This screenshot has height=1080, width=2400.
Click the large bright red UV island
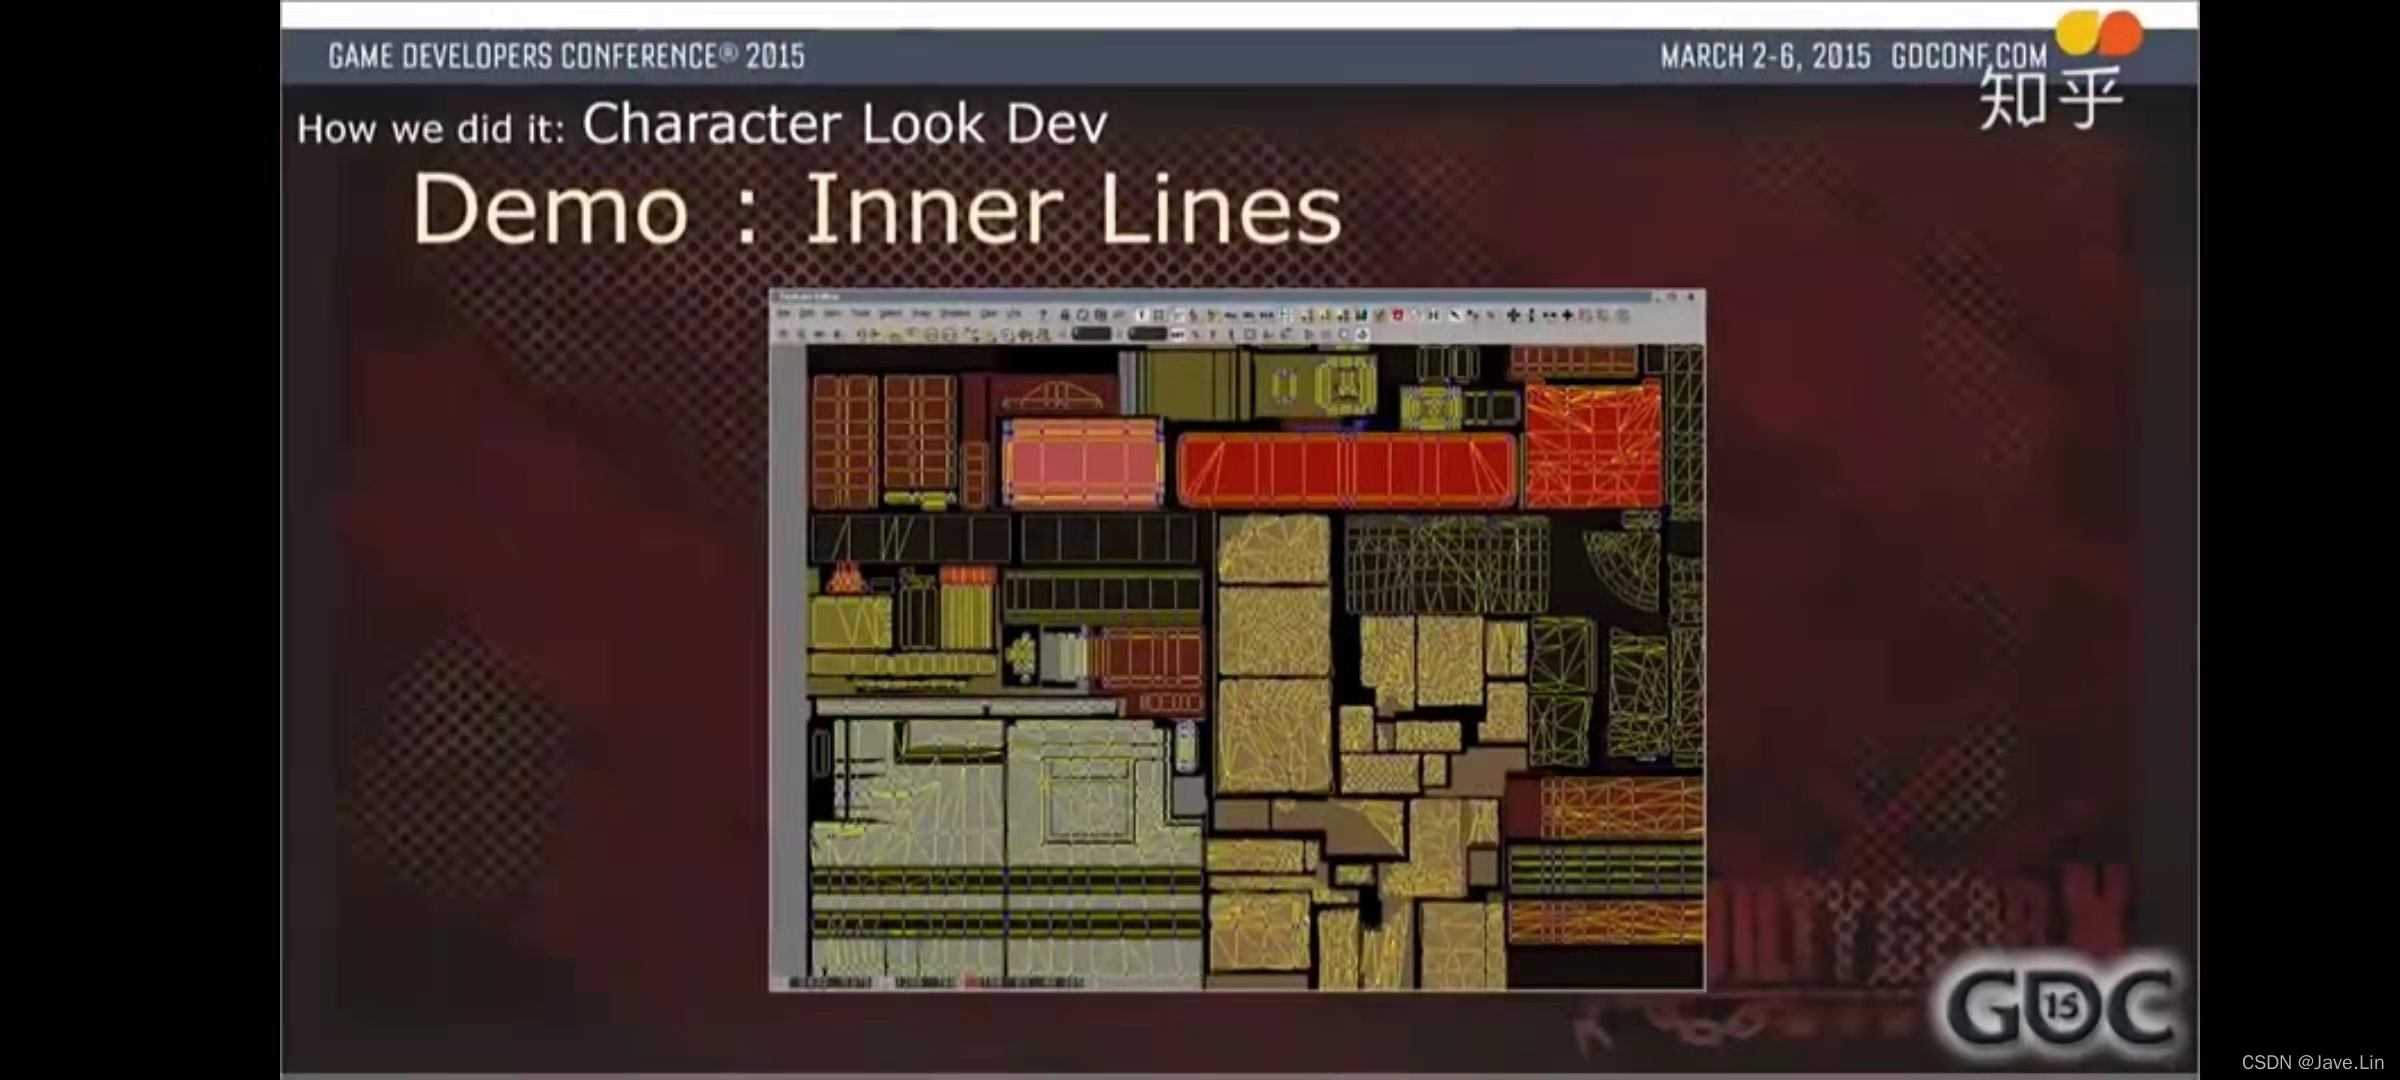click(1346, 469)
